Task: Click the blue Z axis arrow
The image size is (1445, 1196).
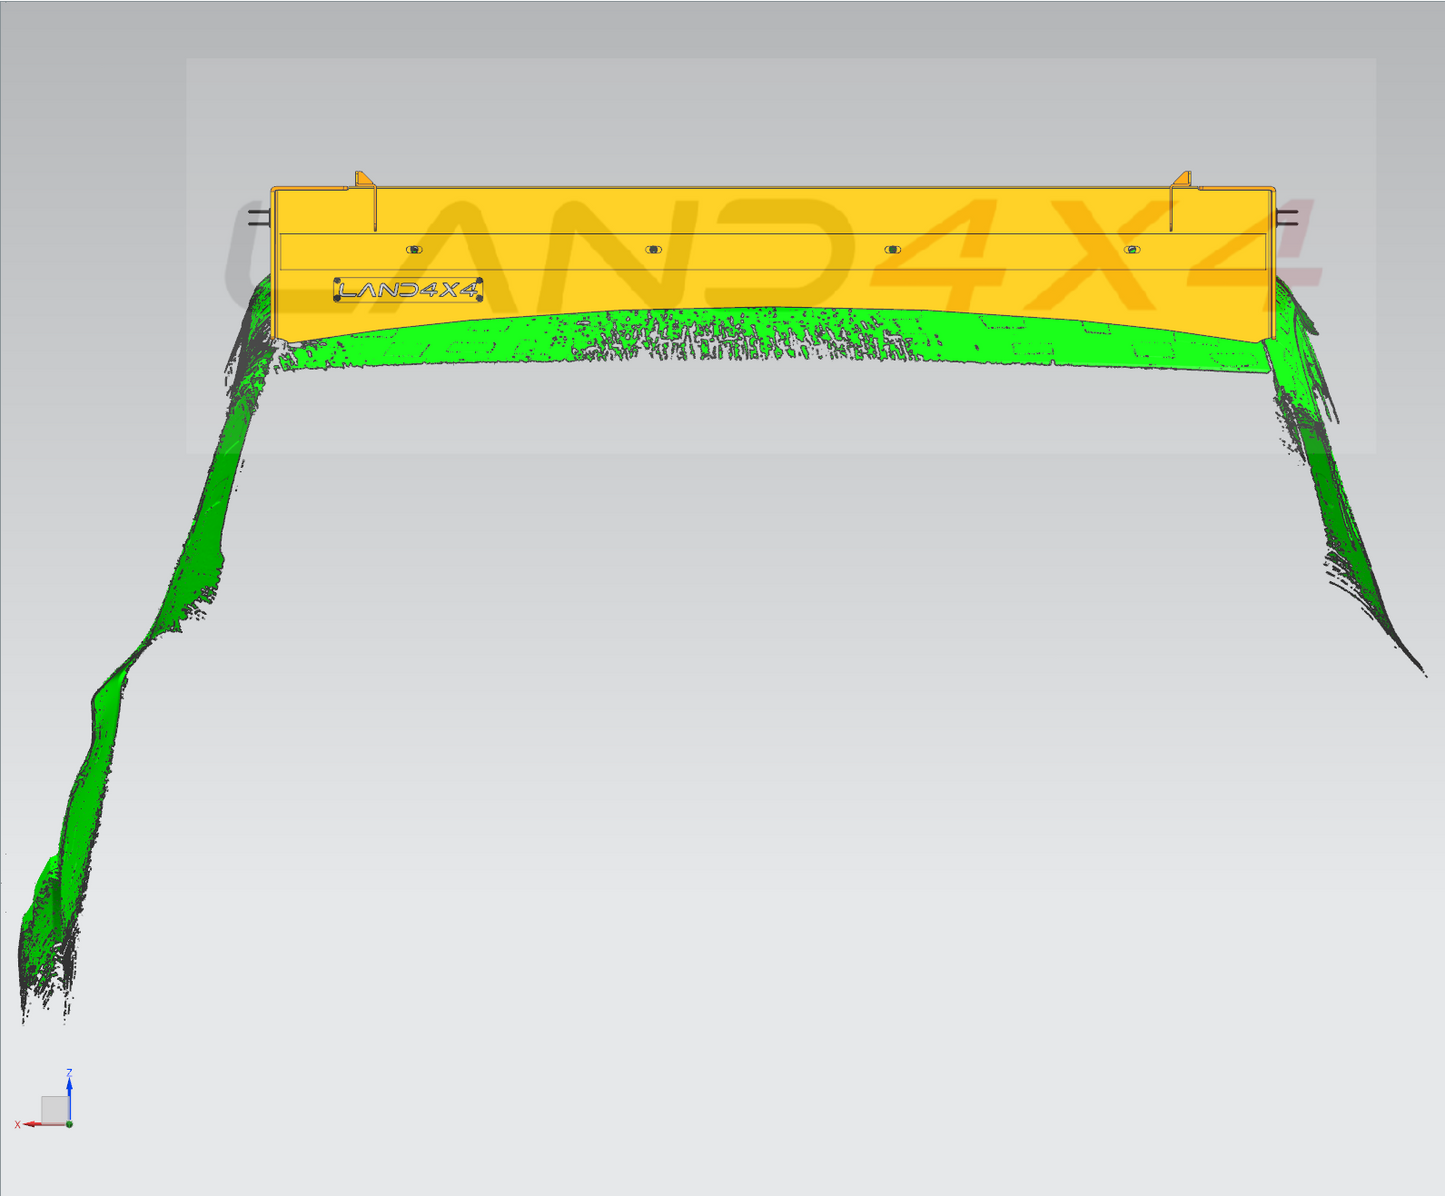Action: coord(69,1084)
